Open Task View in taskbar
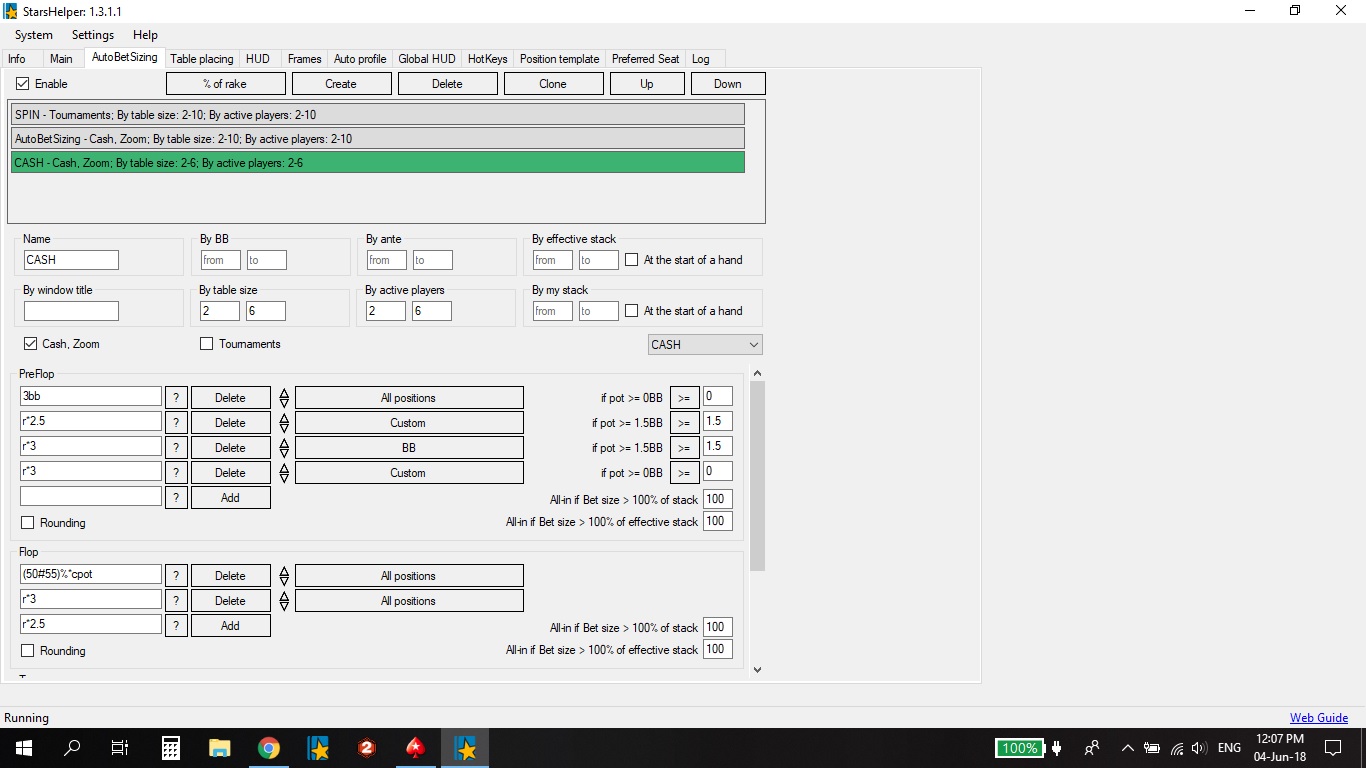 [x=120, y=748]
